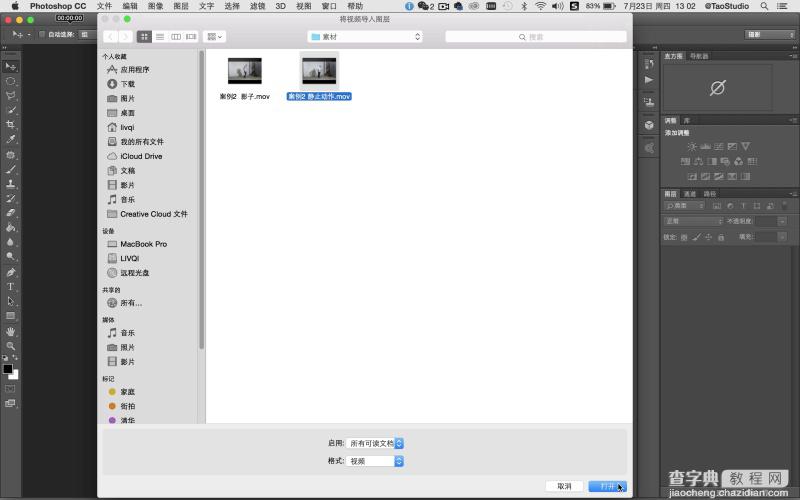Select the Zoom tool in toolbar

[x=10, y=346]
